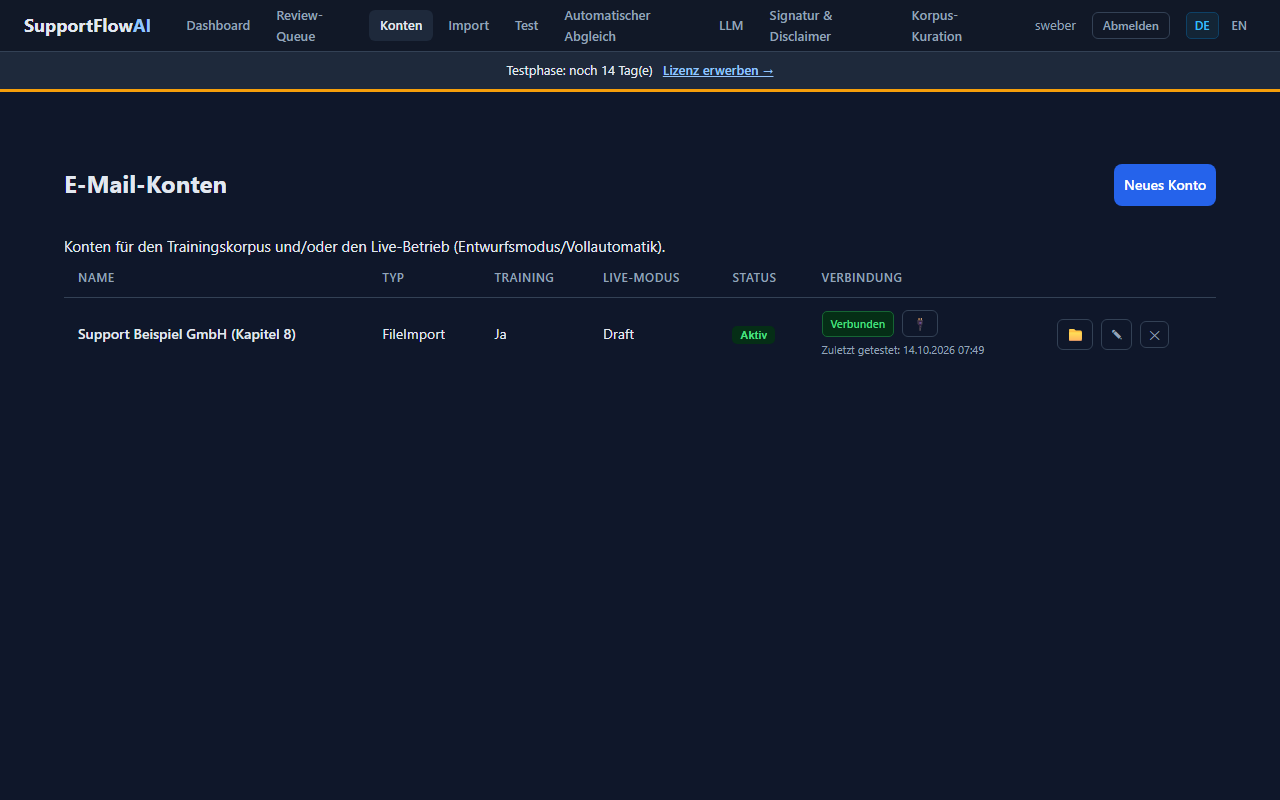Screen dimensions: 1280x800
Task: Click the Testphase: noch 14 Tag(e) notice
Action: 580,71
